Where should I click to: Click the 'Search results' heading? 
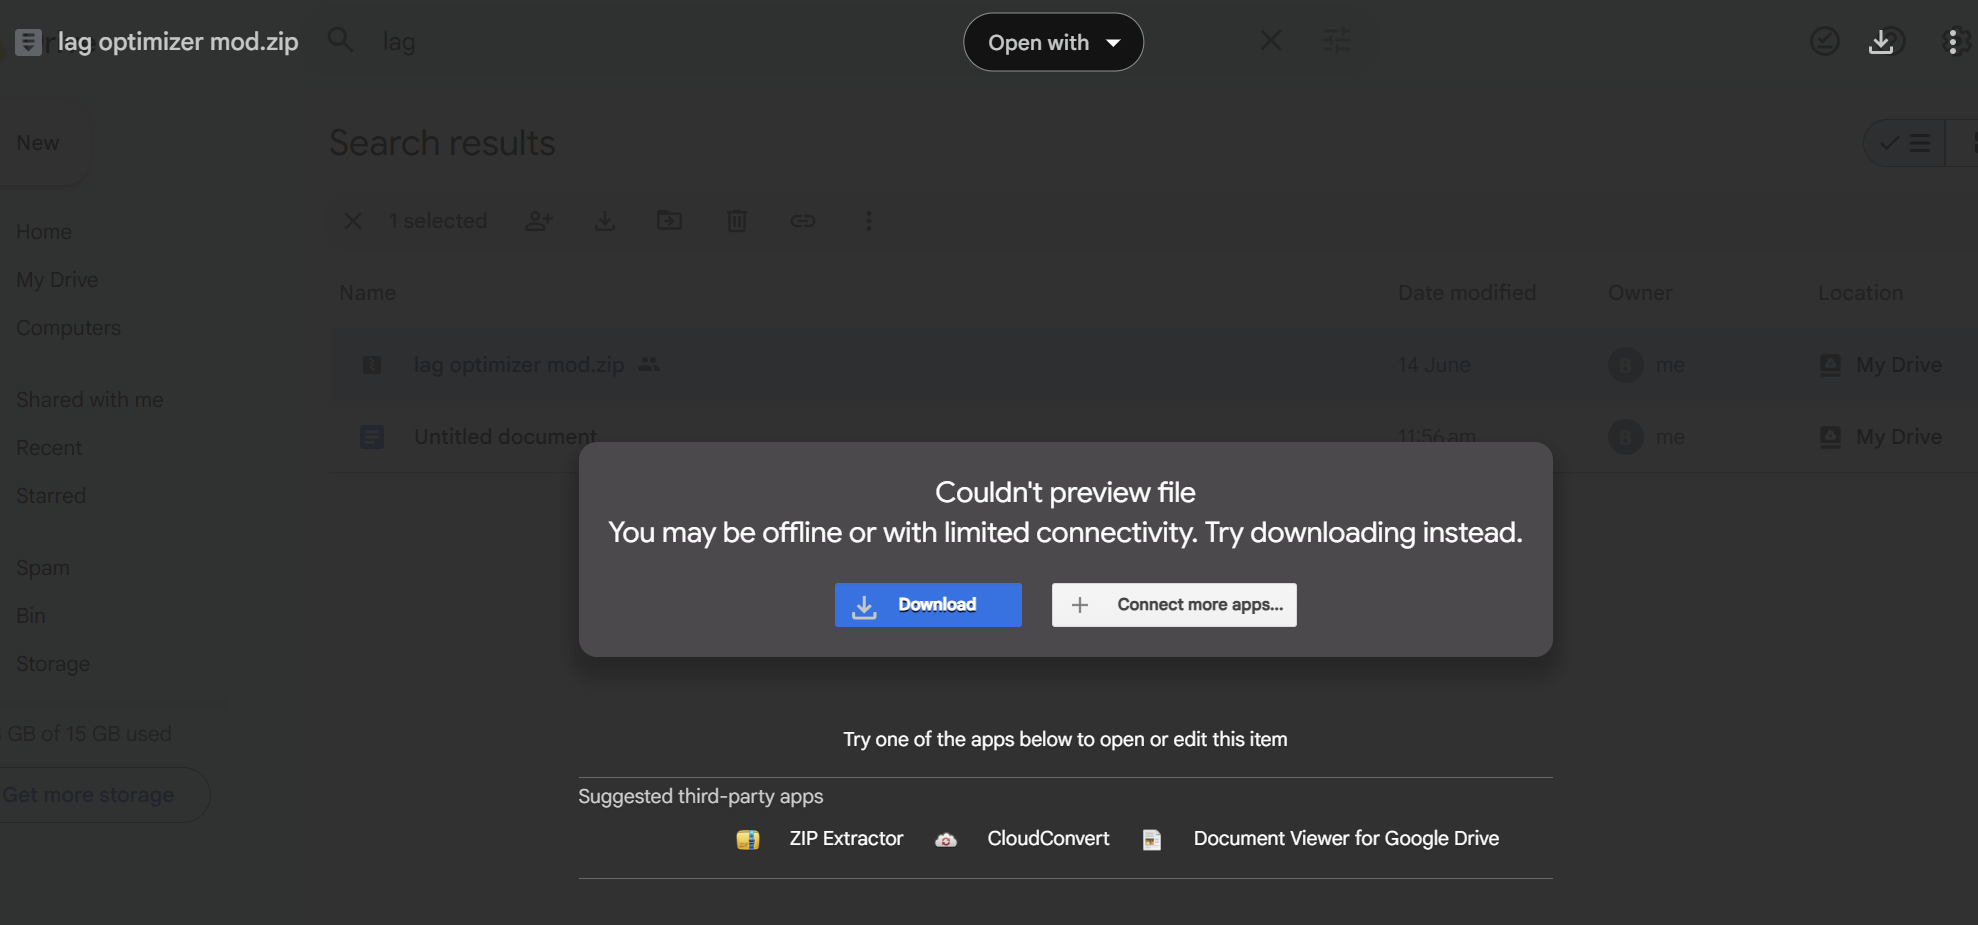(x=442, y=143)
